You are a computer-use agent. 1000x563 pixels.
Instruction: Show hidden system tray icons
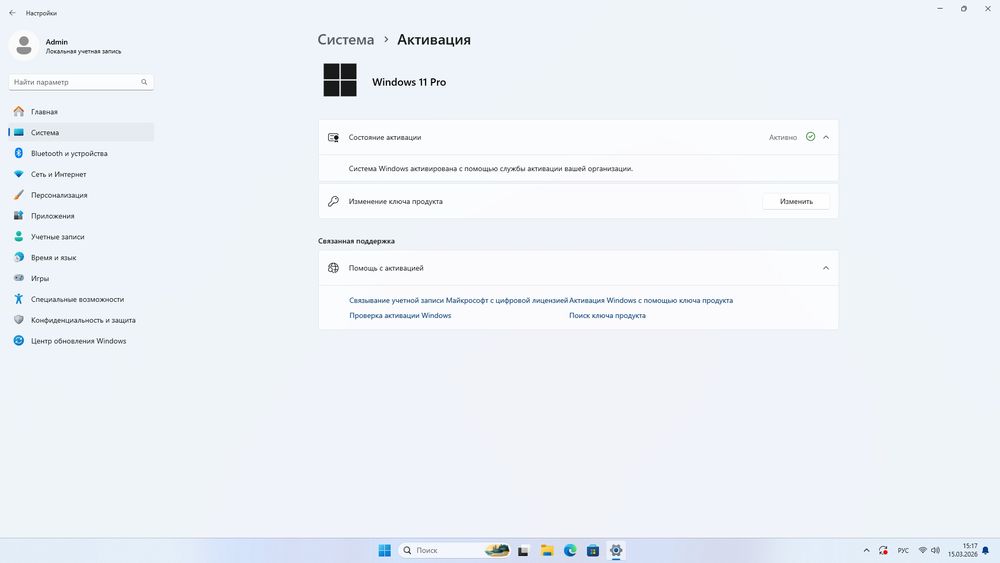point(866,550)
